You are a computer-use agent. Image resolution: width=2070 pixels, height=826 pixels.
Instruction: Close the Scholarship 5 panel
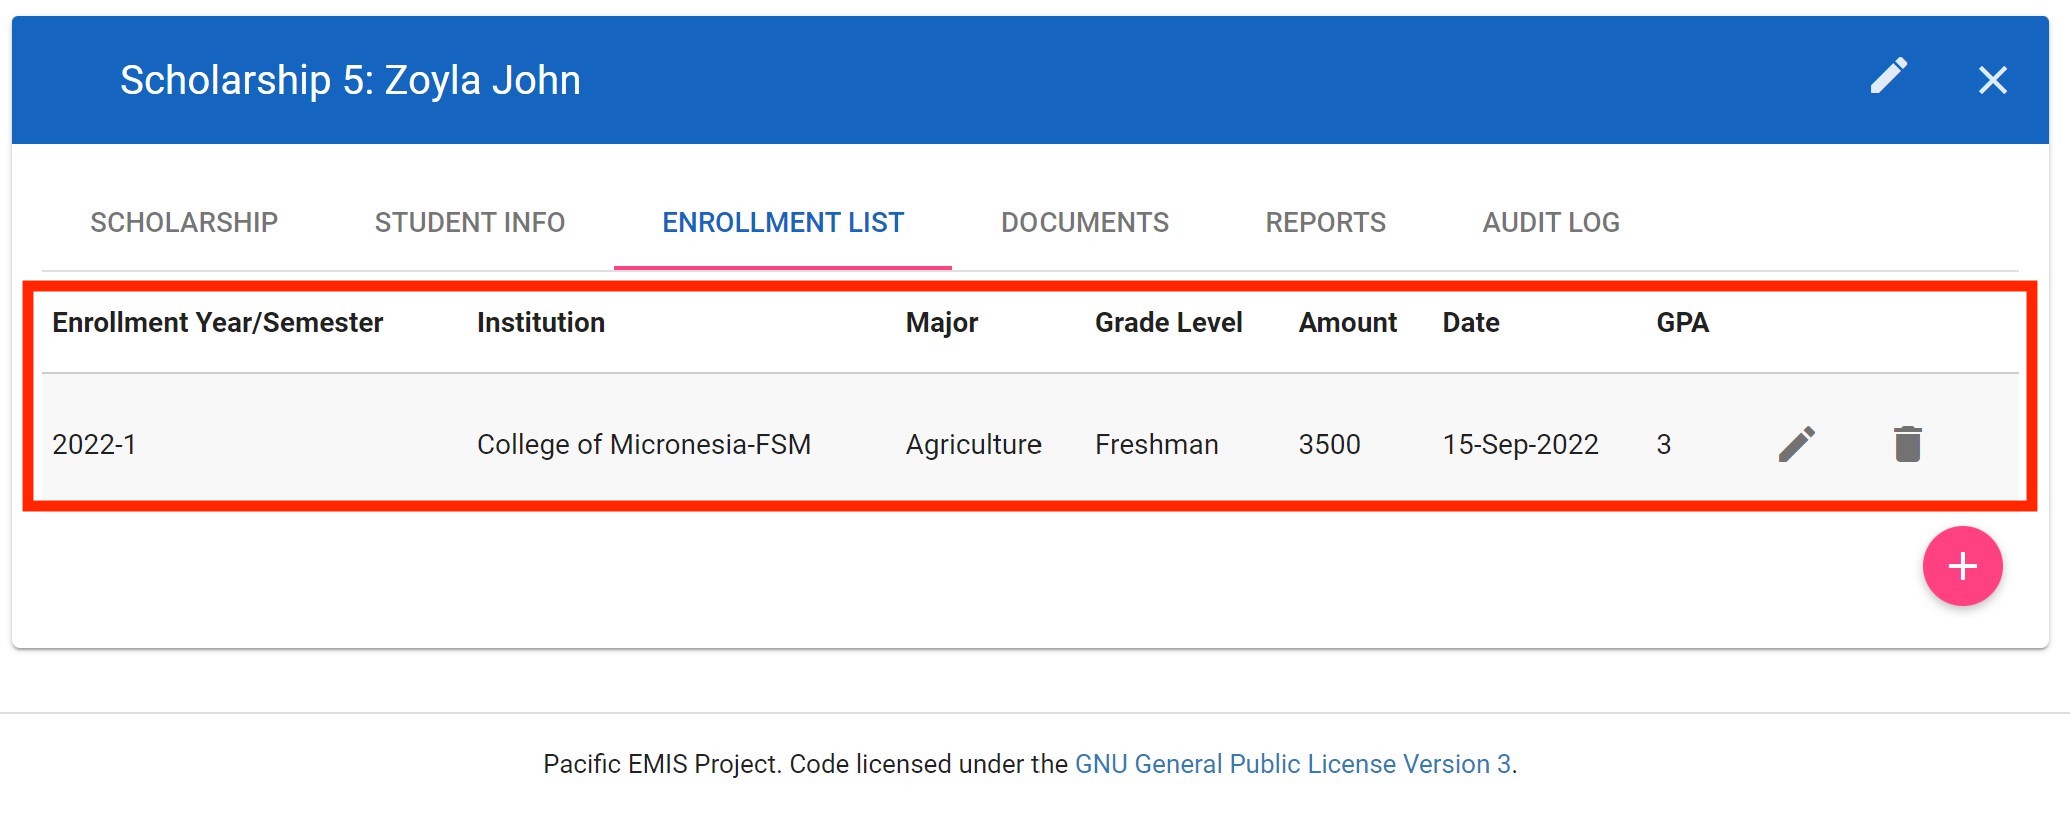click(1992, 80)
